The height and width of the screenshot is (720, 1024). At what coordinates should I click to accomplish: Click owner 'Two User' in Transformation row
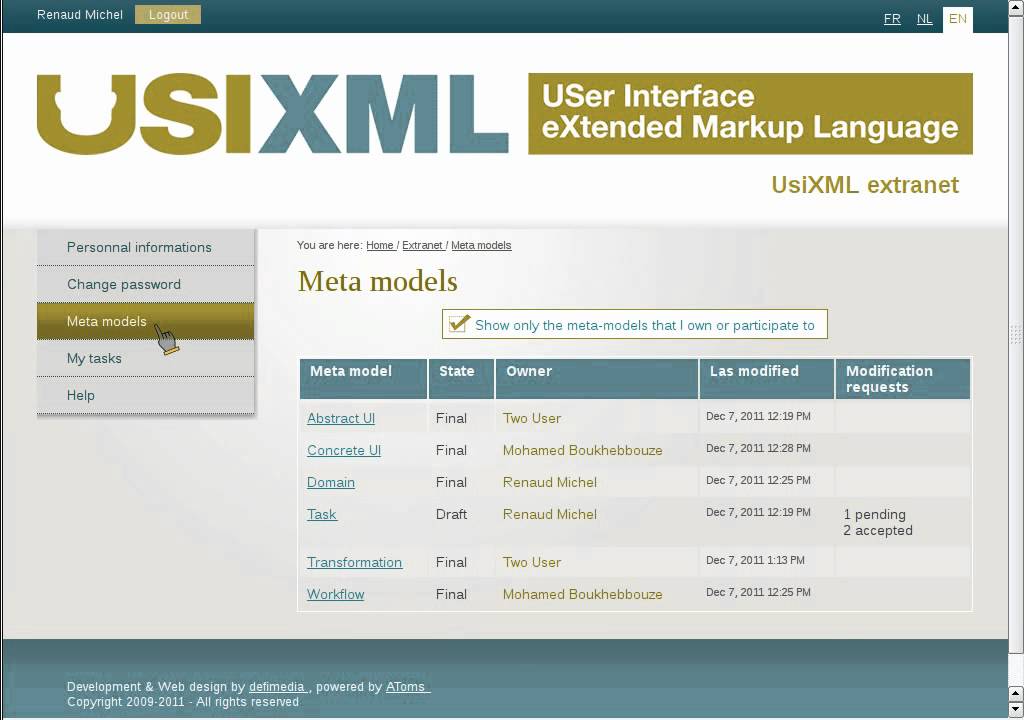532,562
